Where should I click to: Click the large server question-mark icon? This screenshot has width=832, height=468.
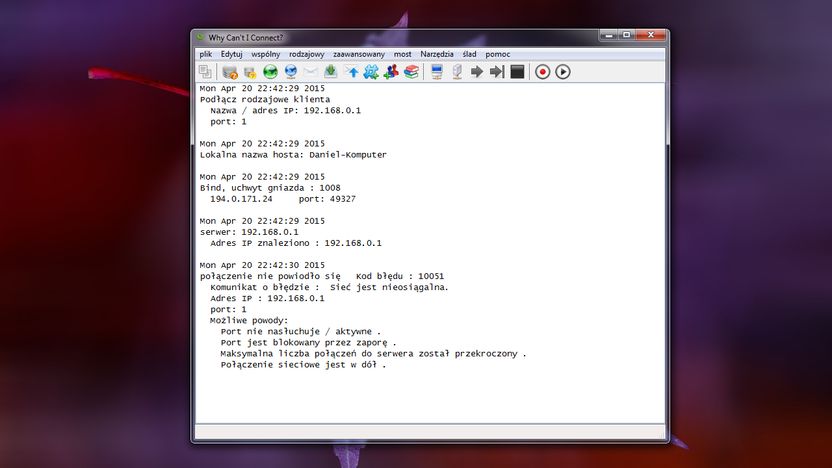pyautogui.click(x=230, y=72)
